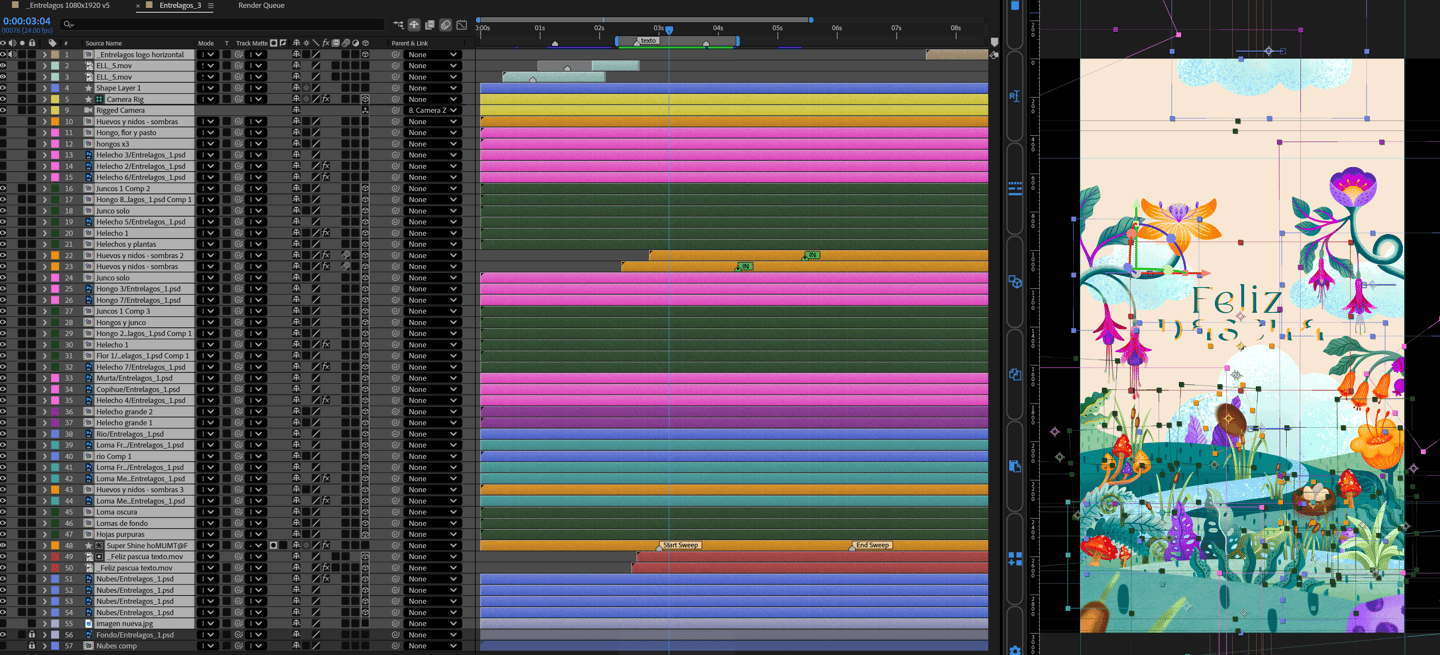Hide the Shape Layer 1 layer eye
Viewport: 1440px width, 655px height.
[3, 88]
